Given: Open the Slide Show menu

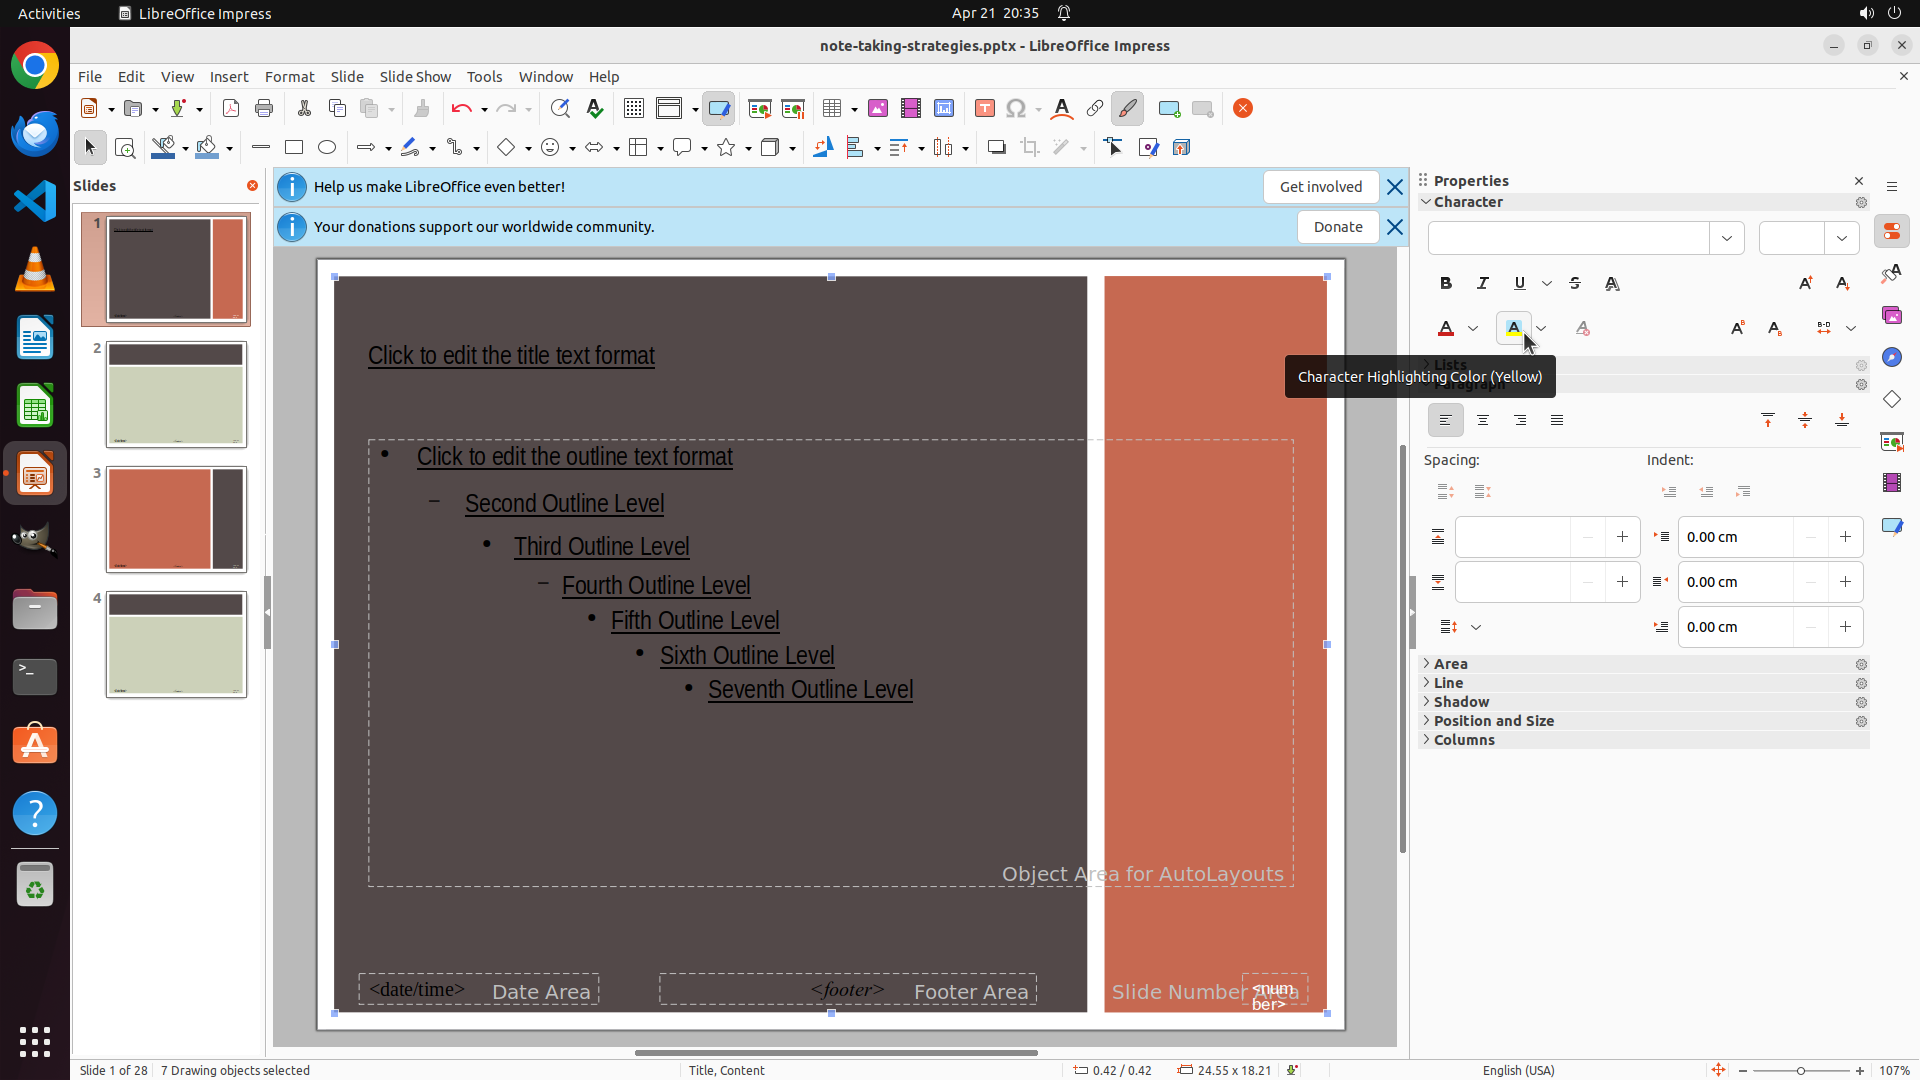Looking at the screenshot, I should pyautogui.click(x=415, y=77).
